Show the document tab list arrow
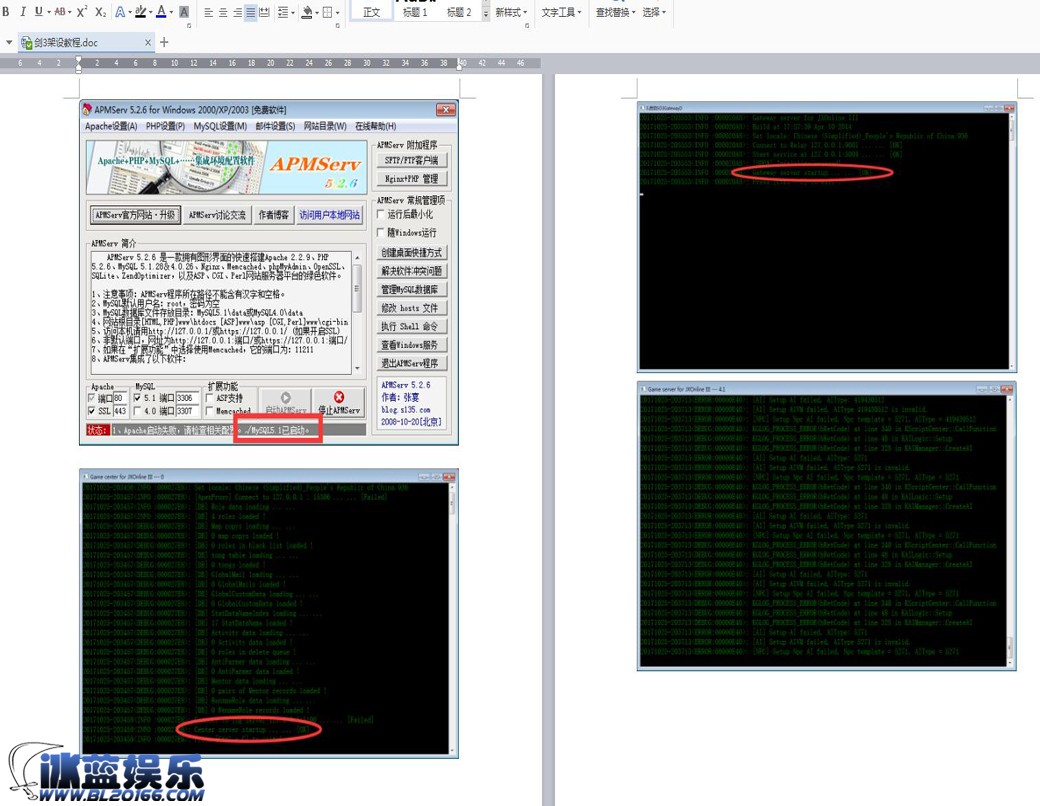Viewport: 1040px width, 806px height. pos(9,42)
